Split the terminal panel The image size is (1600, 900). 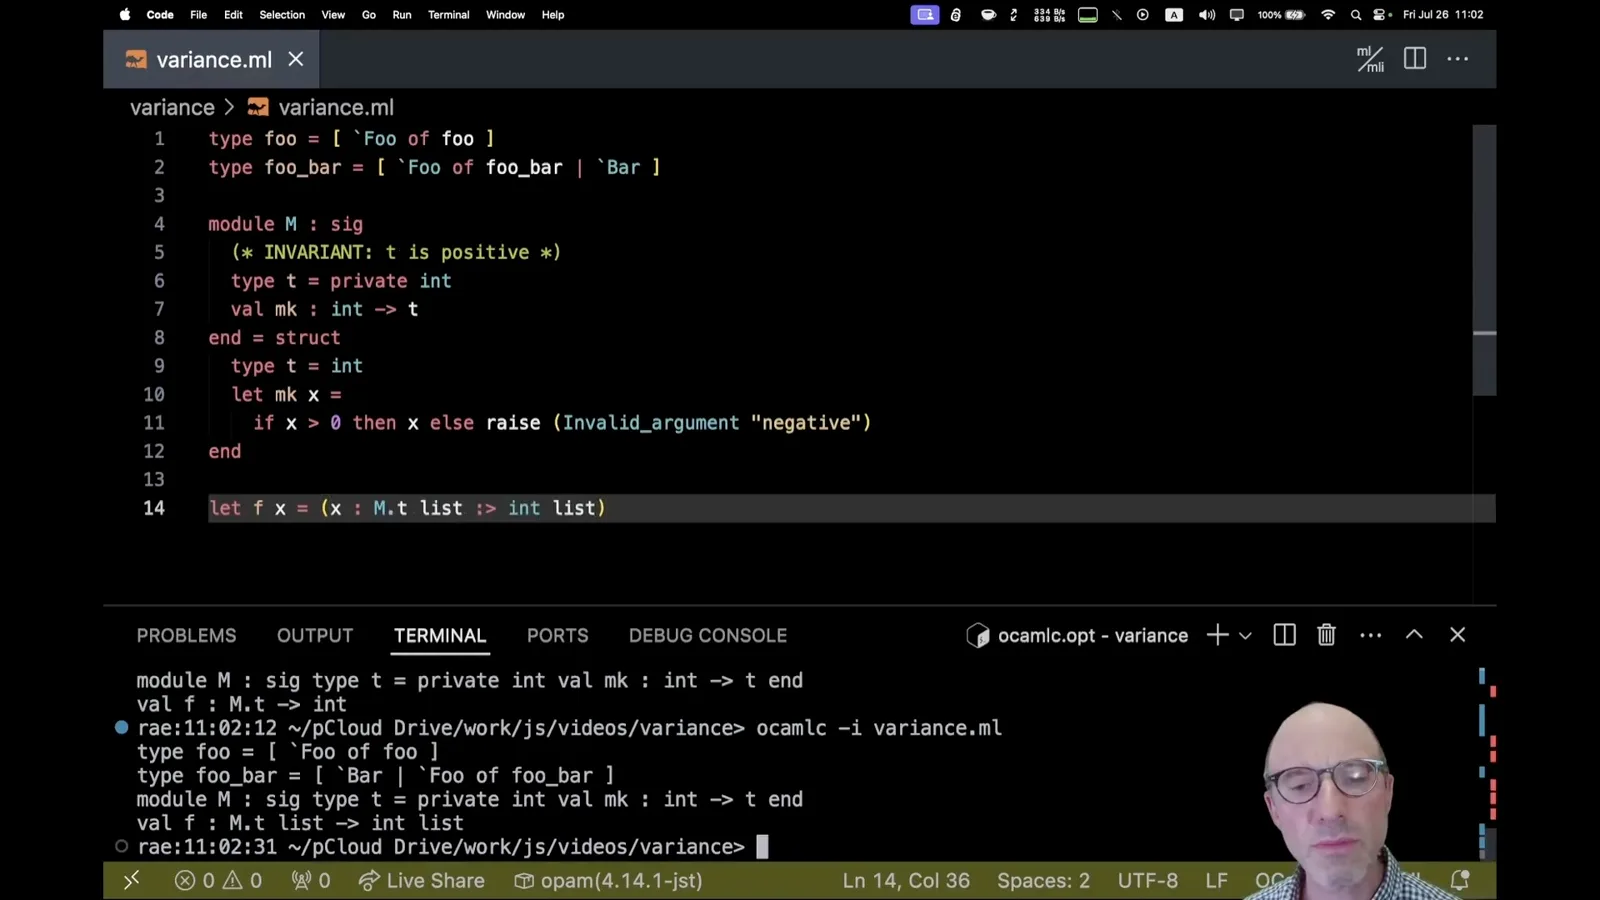(1285, 635)
